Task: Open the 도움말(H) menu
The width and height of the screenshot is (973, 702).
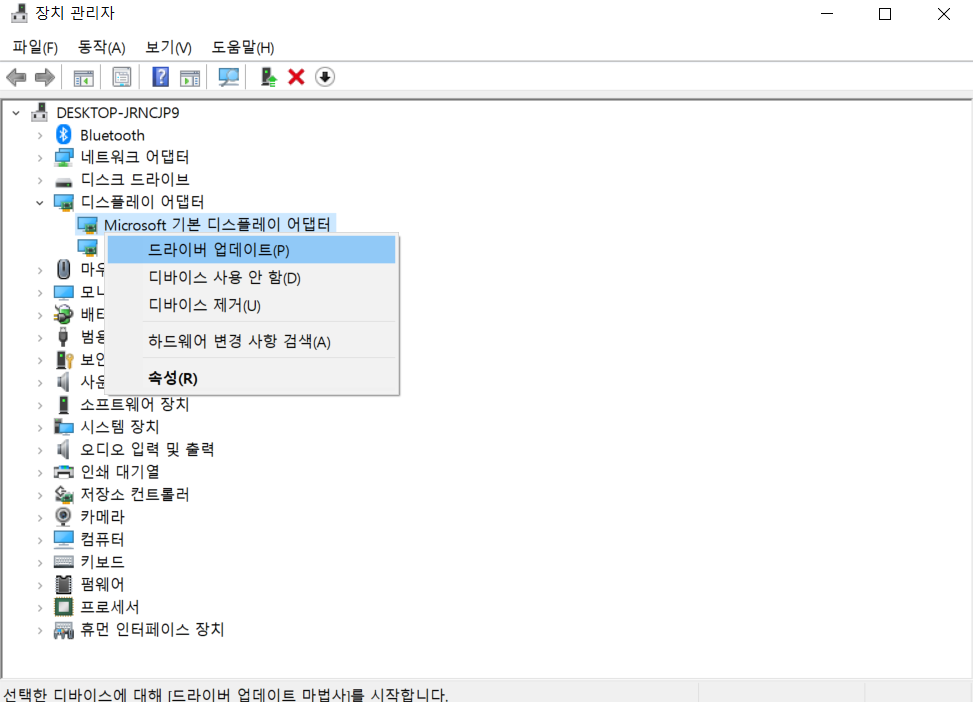Action: pyautogui.click(x=243, y=47)
